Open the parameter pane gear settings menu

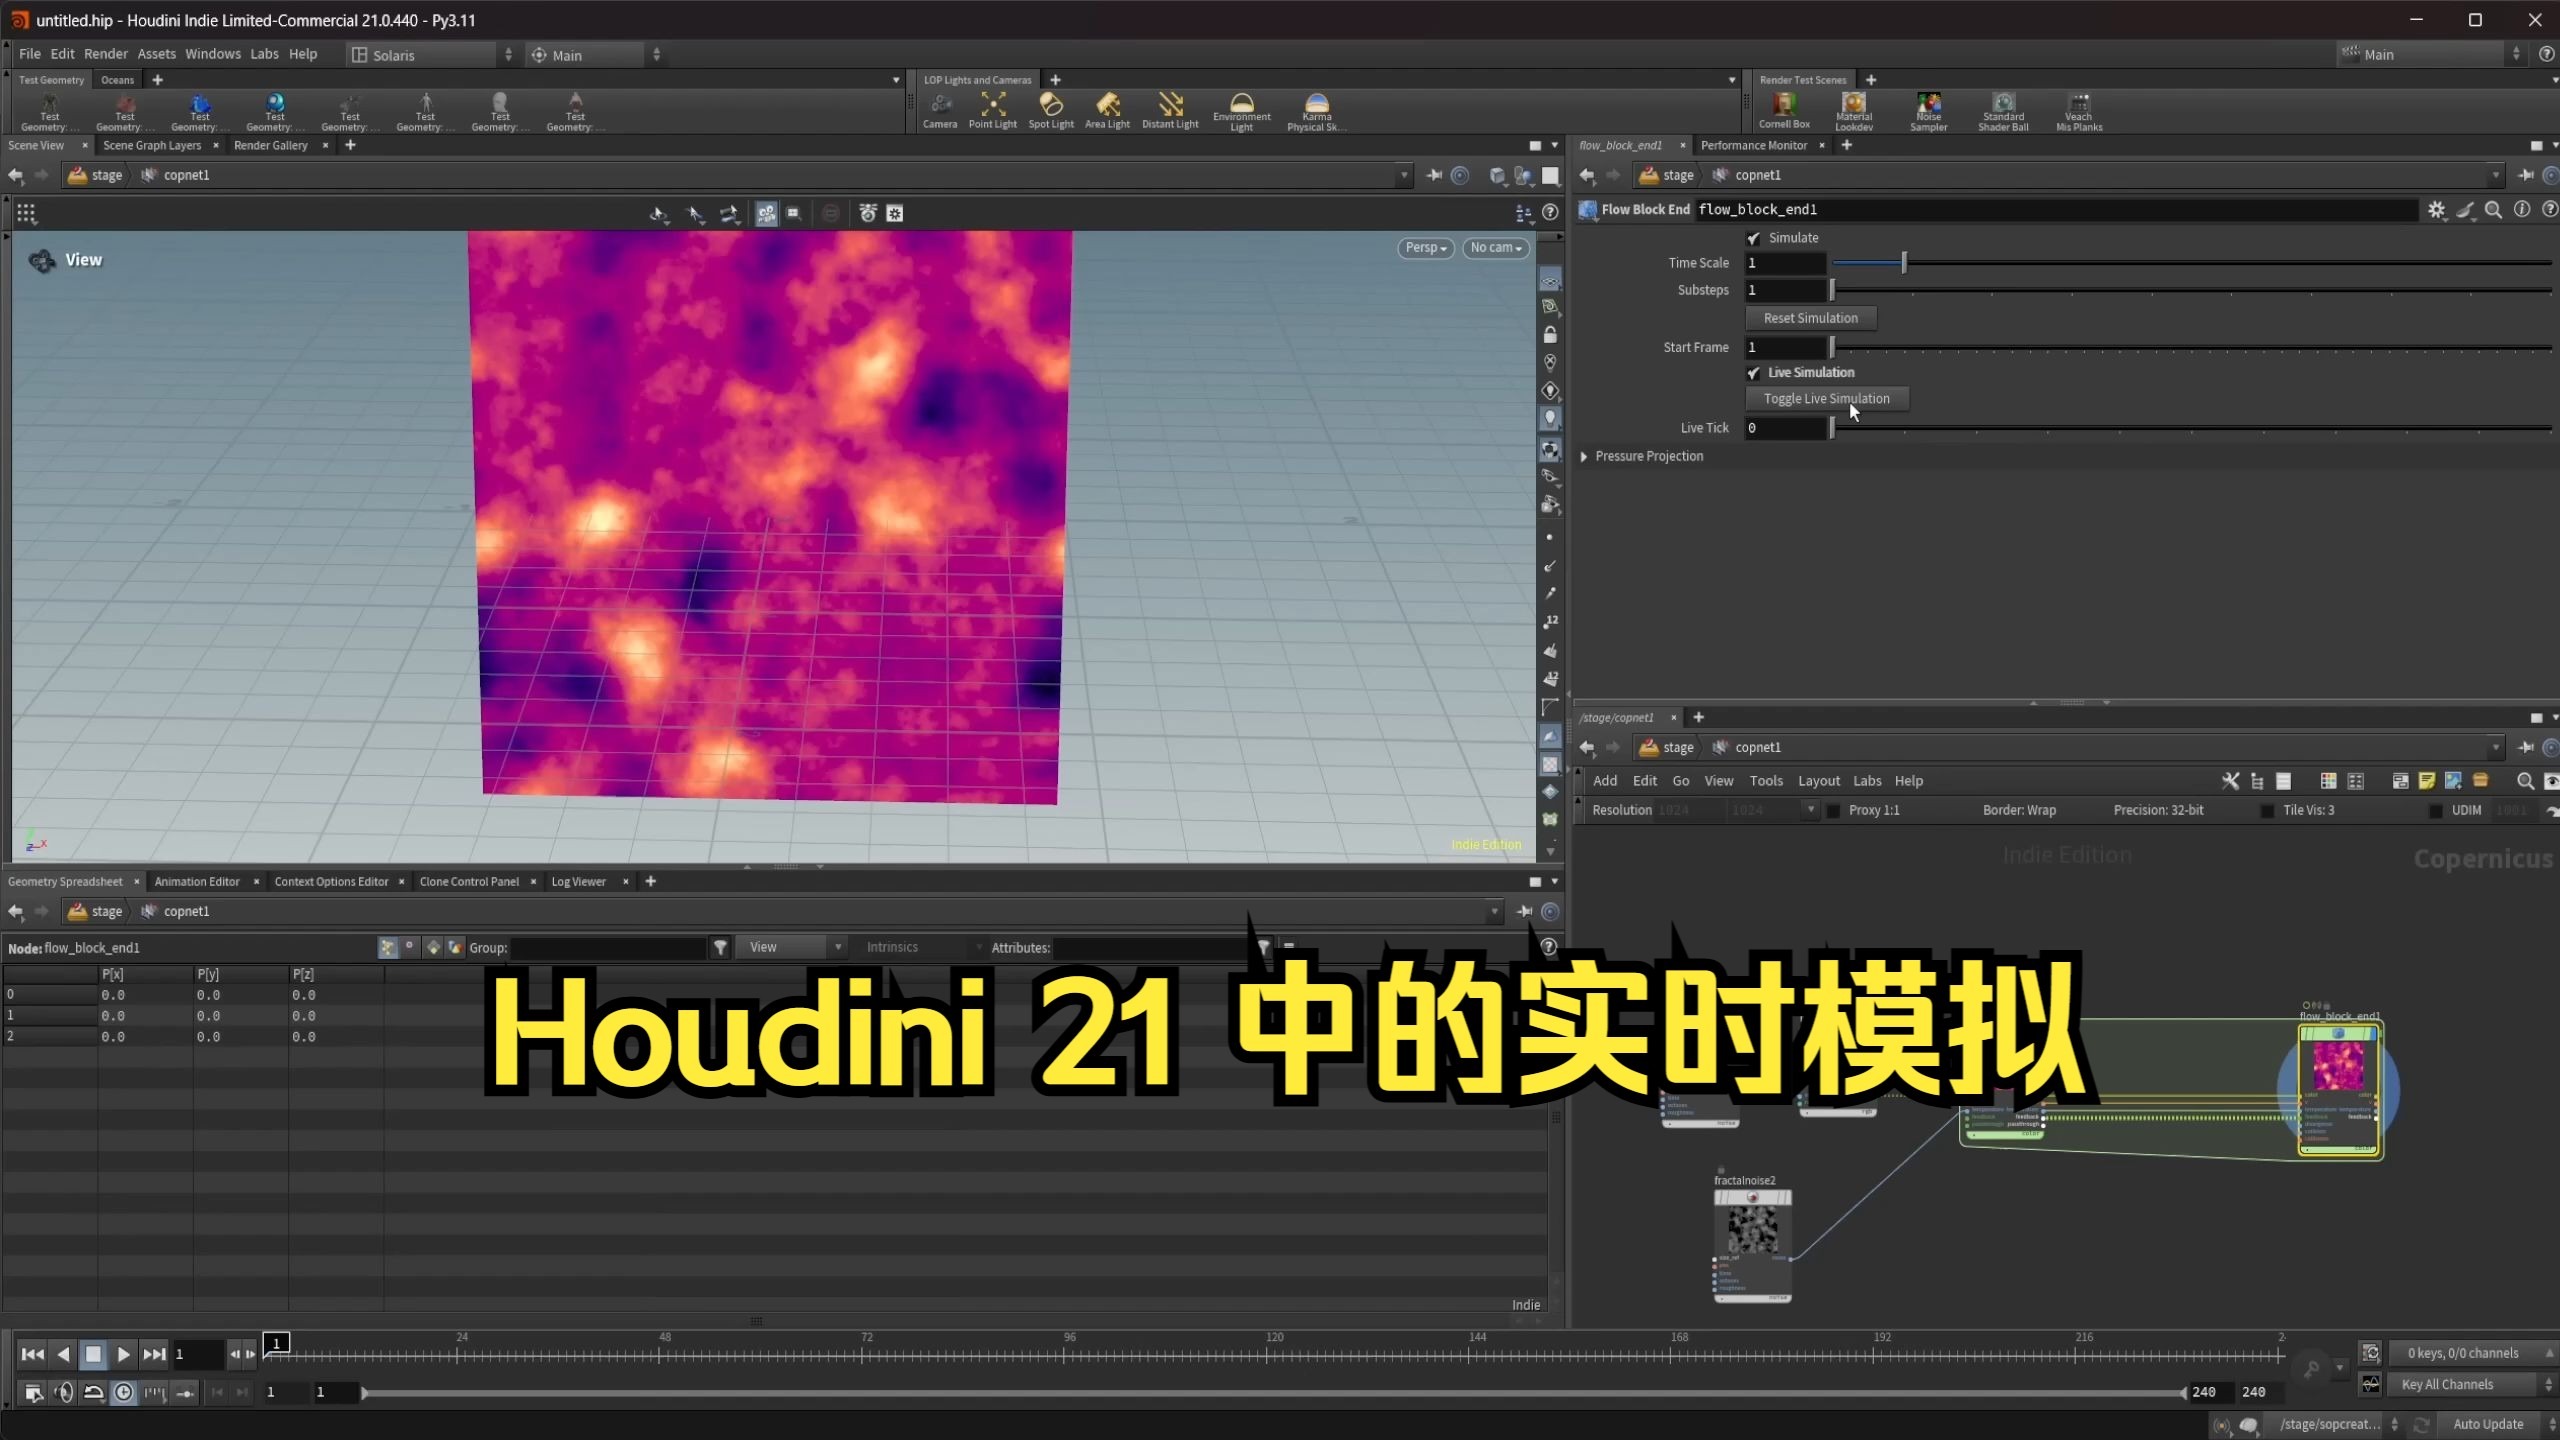coord(2437,209)
